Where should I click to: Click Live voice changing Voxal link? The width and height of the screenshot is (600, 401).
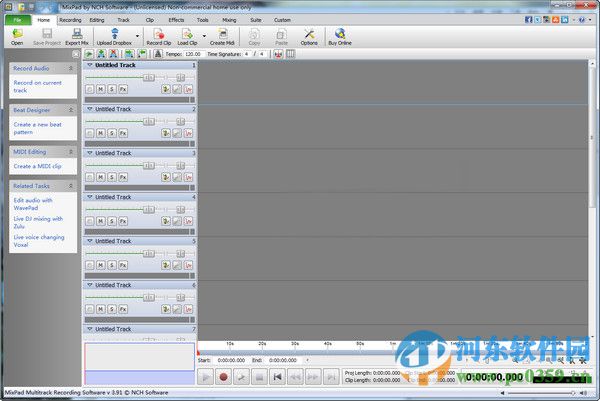tap(39, 241)
